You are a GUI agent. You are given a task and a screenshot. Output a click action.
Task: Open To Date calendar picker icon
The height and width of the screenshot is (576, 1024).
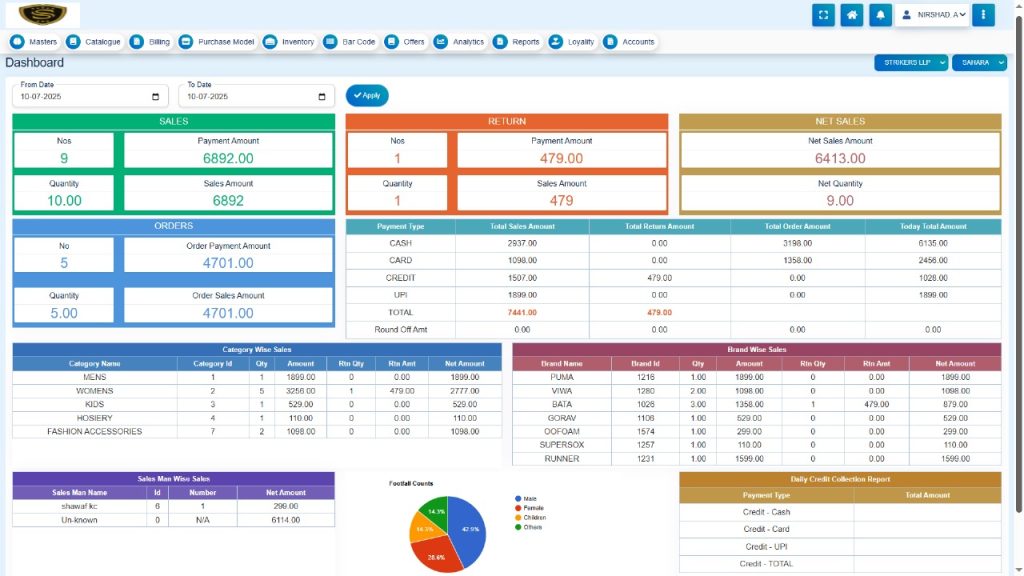pos(321,97)
